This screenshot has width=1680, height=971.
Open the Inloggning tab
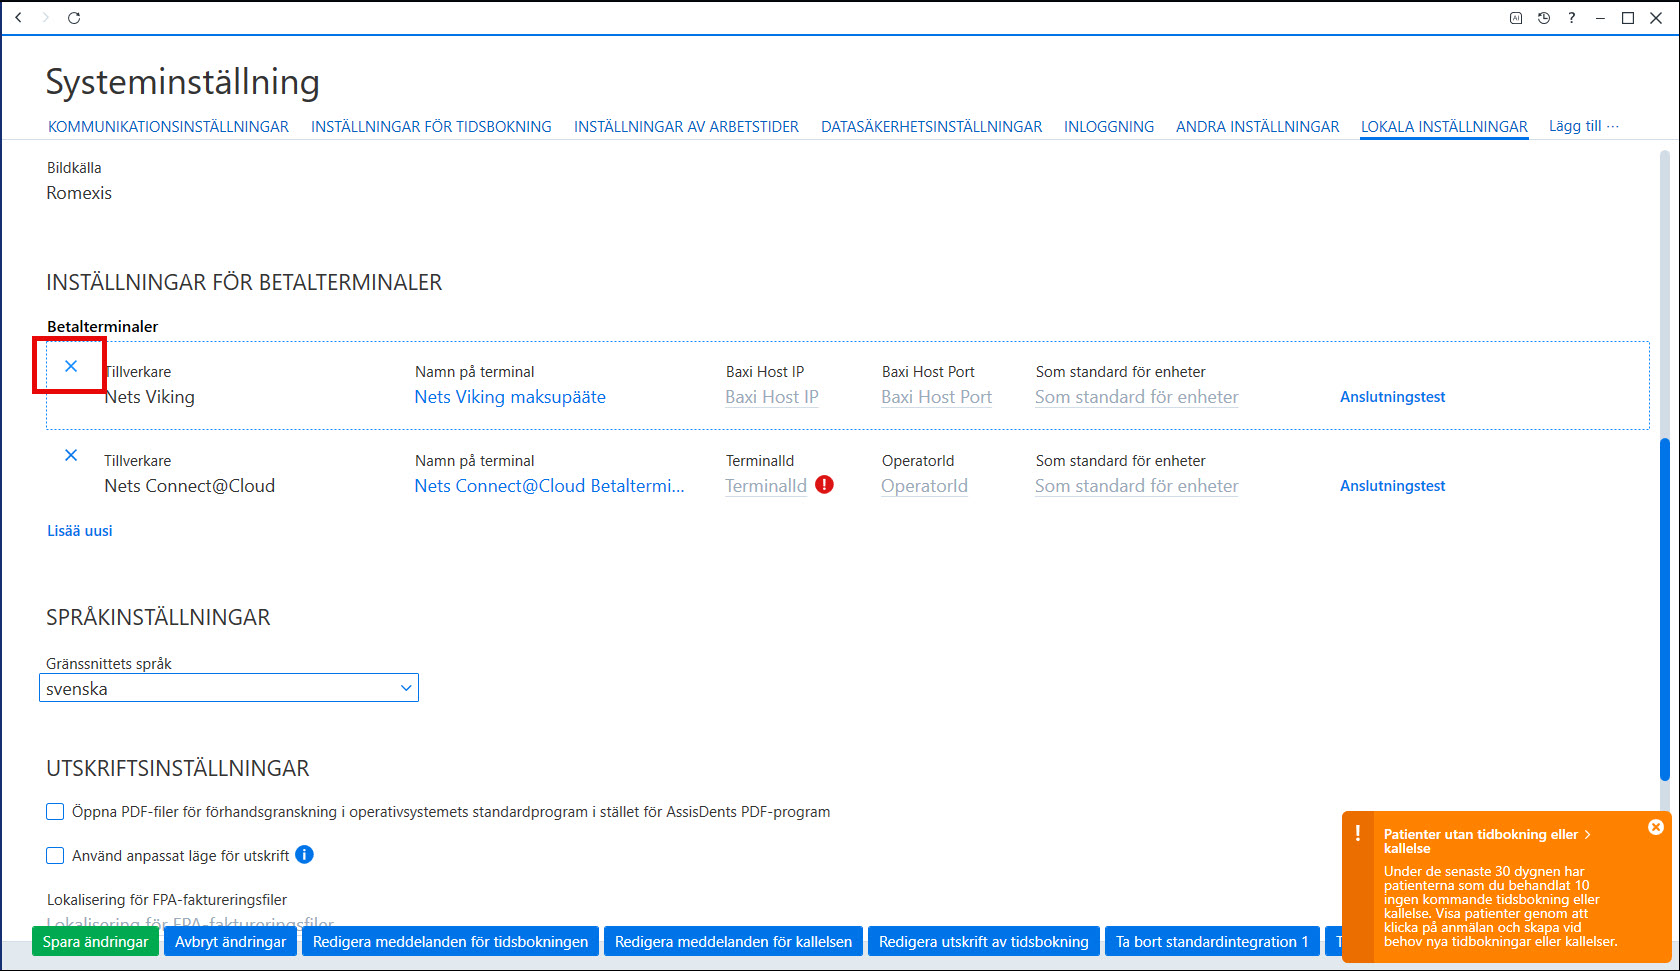click(1109, 127)
